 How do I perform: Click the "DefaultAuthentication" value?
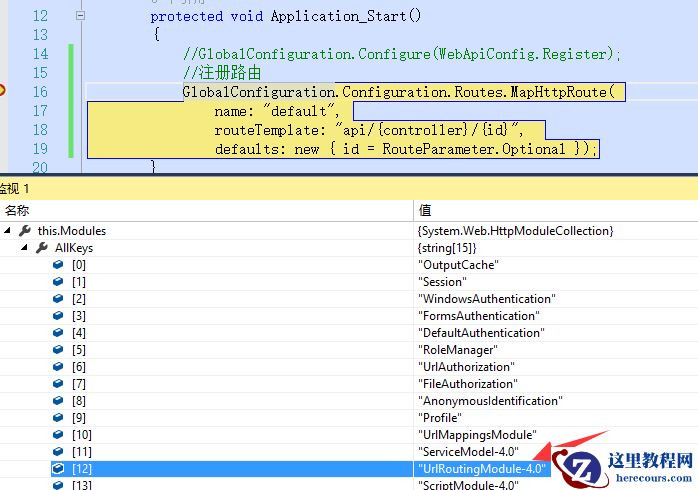[481, 332]
